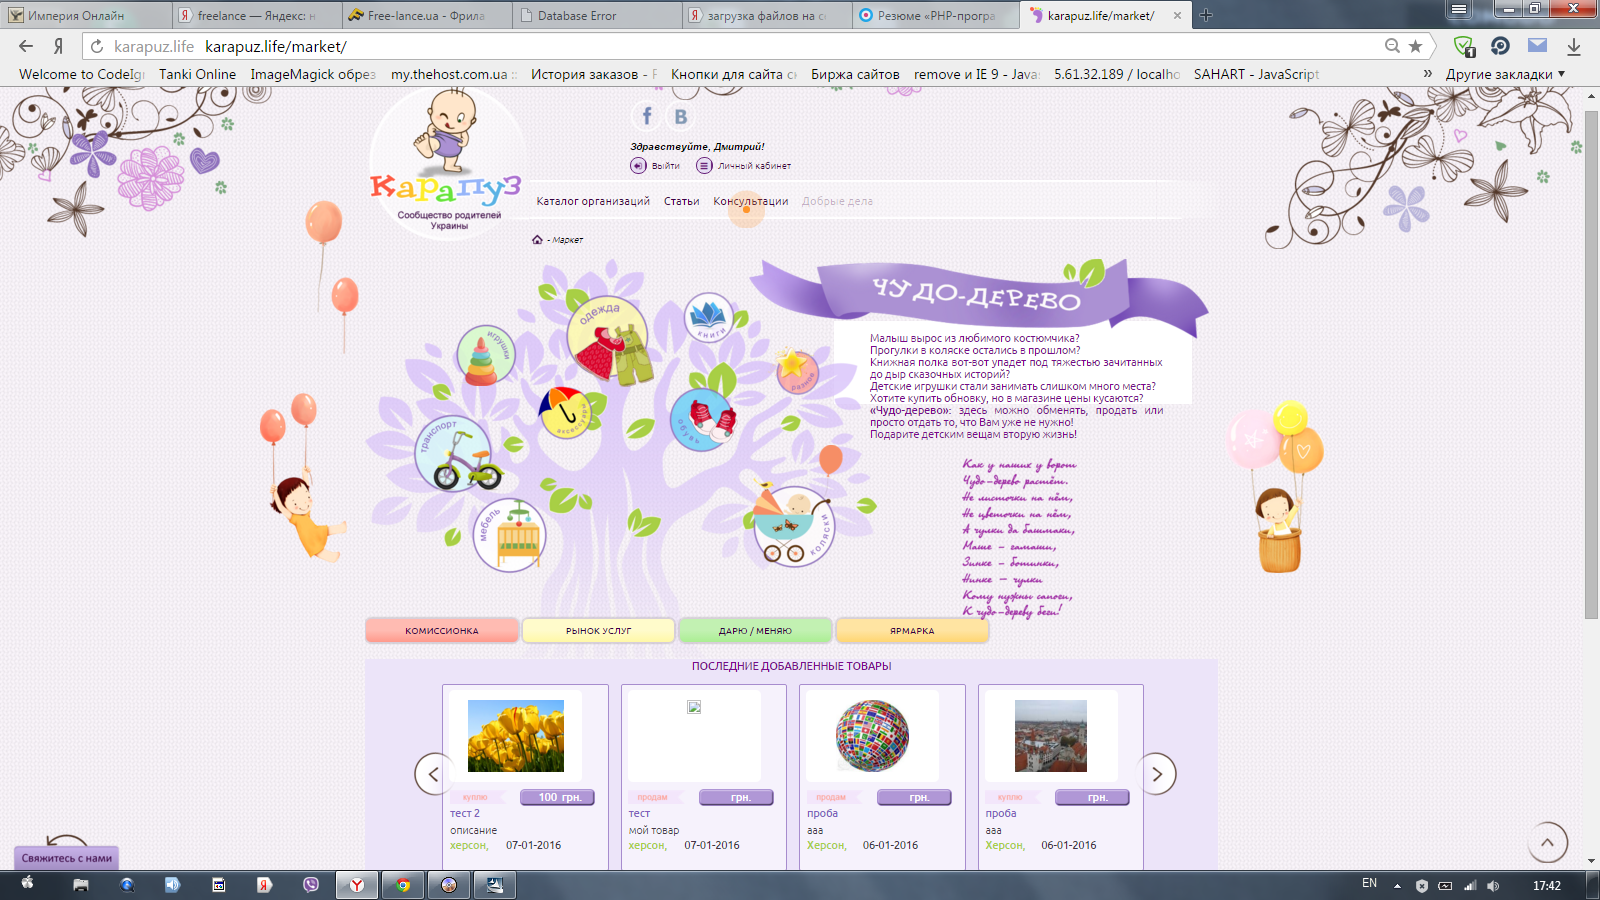Show previous products with left carousel arrow

click(433, 773)
